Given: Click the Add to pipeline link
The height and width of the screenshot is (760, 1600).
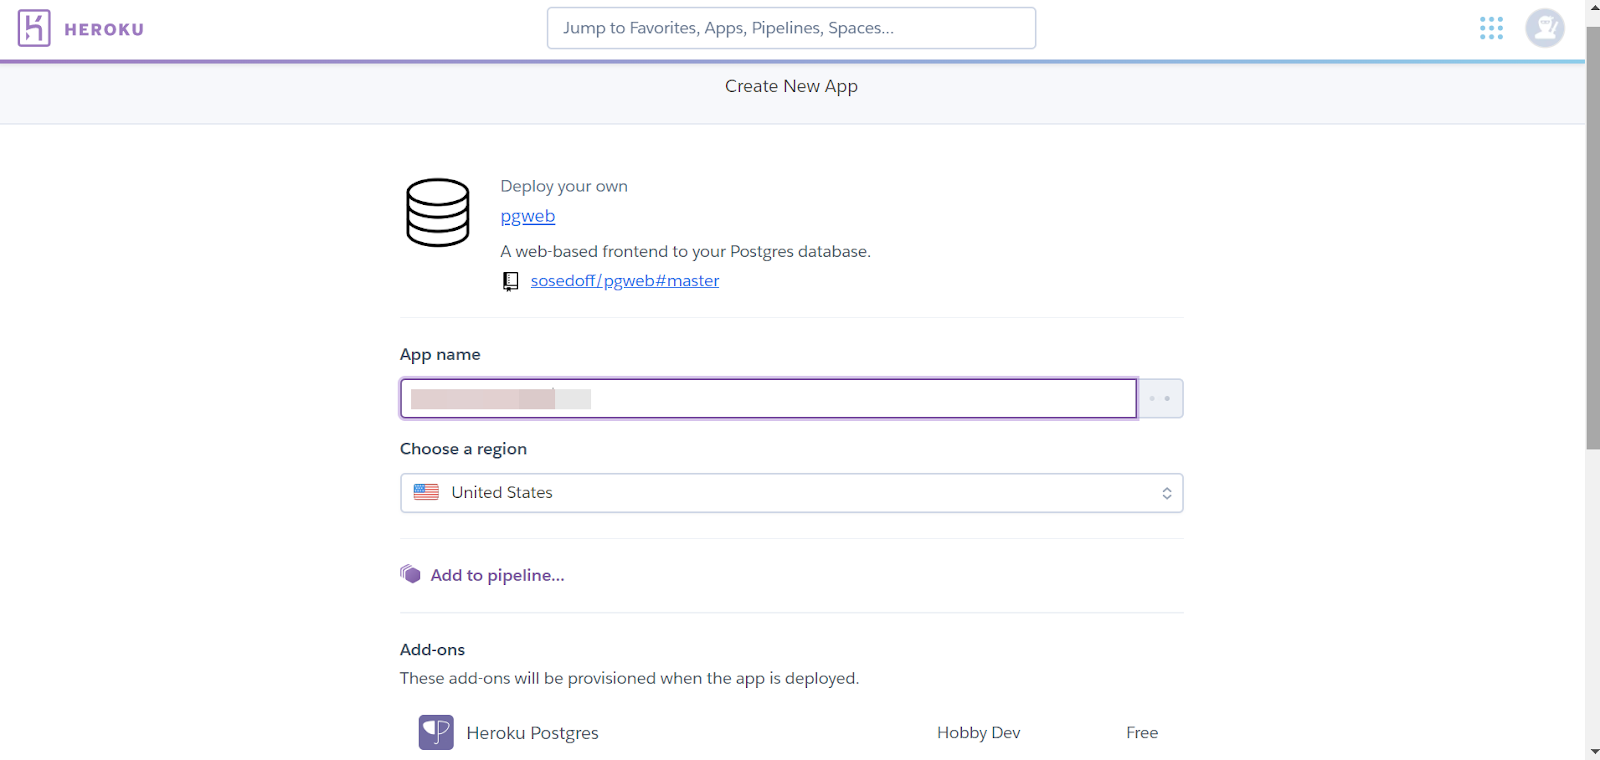Looking at the screenshot, I should click(497, 575).
